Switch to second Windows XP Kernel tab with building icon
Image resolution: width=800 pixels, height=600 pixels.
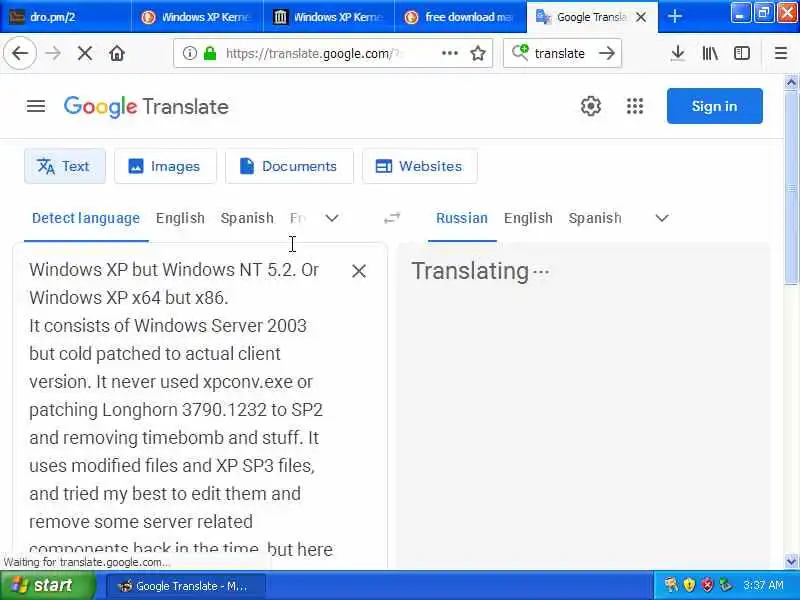[x=329, y=16]
